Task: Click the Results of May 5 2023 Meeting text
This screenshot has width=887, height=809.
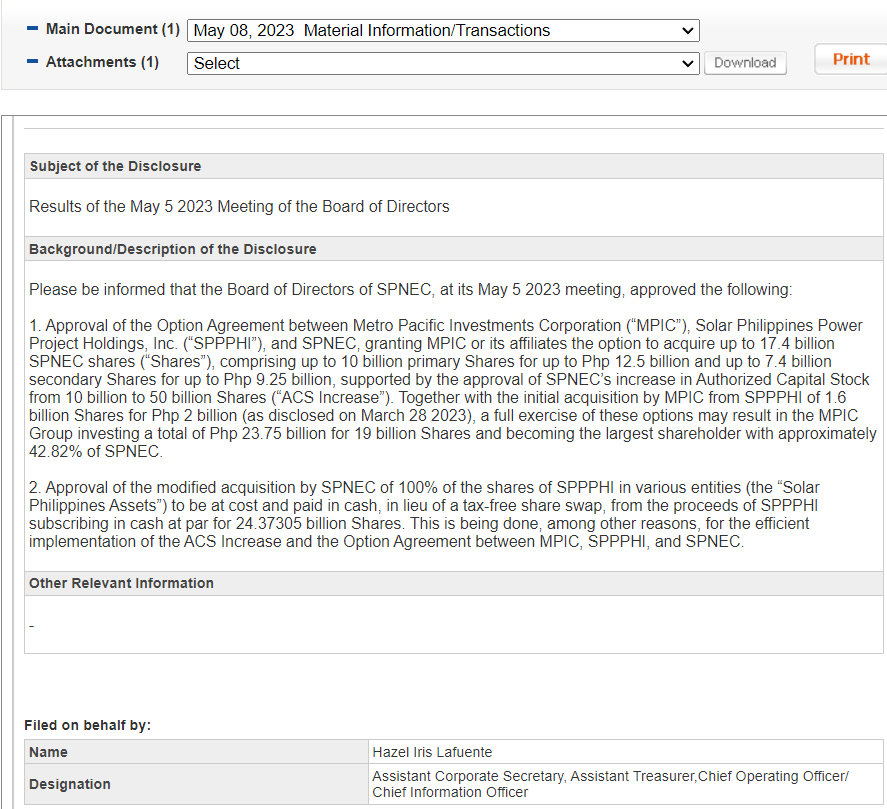Action: coord(239,206)
